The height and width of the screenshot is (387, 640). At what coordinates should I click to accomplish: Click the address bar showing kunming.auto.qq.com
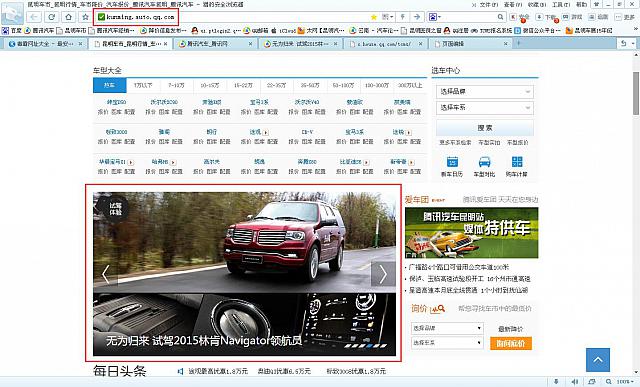point(233,17)
